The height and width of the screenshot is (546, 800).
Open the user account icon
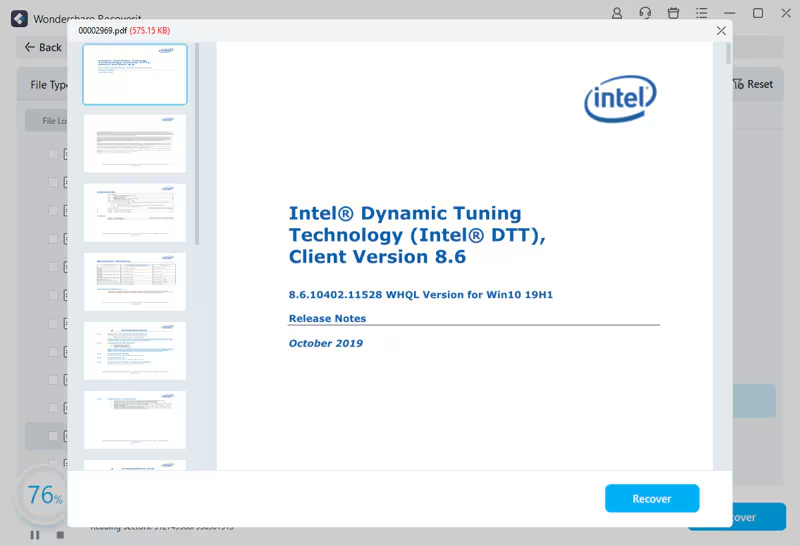[x=617, y=14]
